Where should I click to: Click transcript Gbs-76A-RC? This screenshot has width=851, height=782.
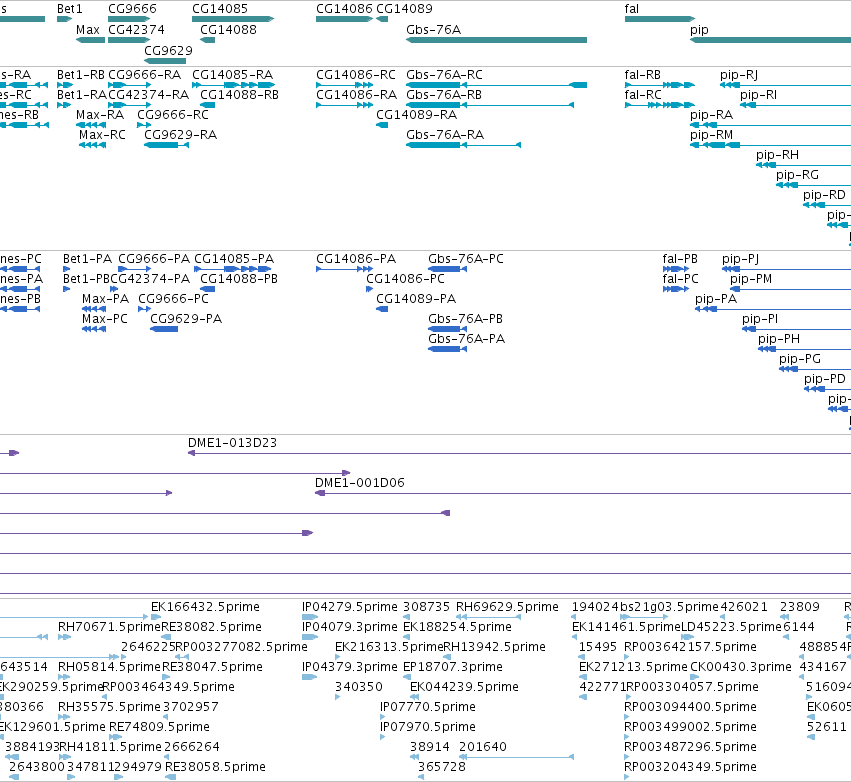pos(496,85)
